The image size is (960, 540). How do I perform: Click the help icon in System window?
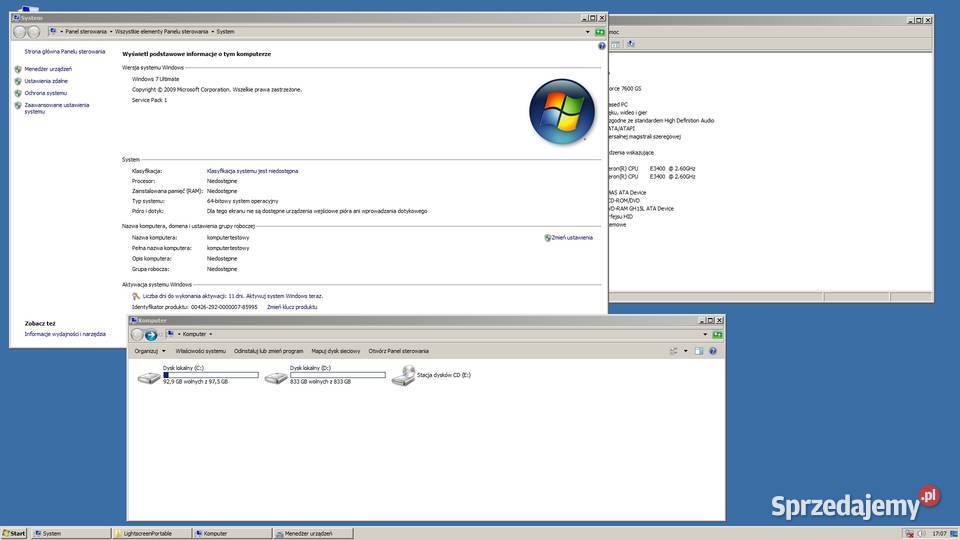[x=602, y=46]
